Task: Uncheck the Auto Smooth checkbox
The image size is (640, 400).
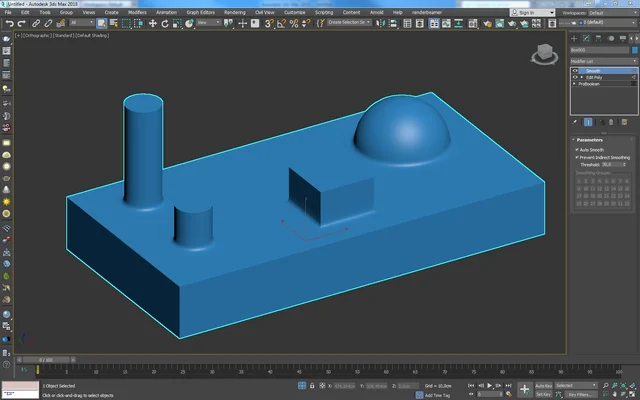Action: 577,150
